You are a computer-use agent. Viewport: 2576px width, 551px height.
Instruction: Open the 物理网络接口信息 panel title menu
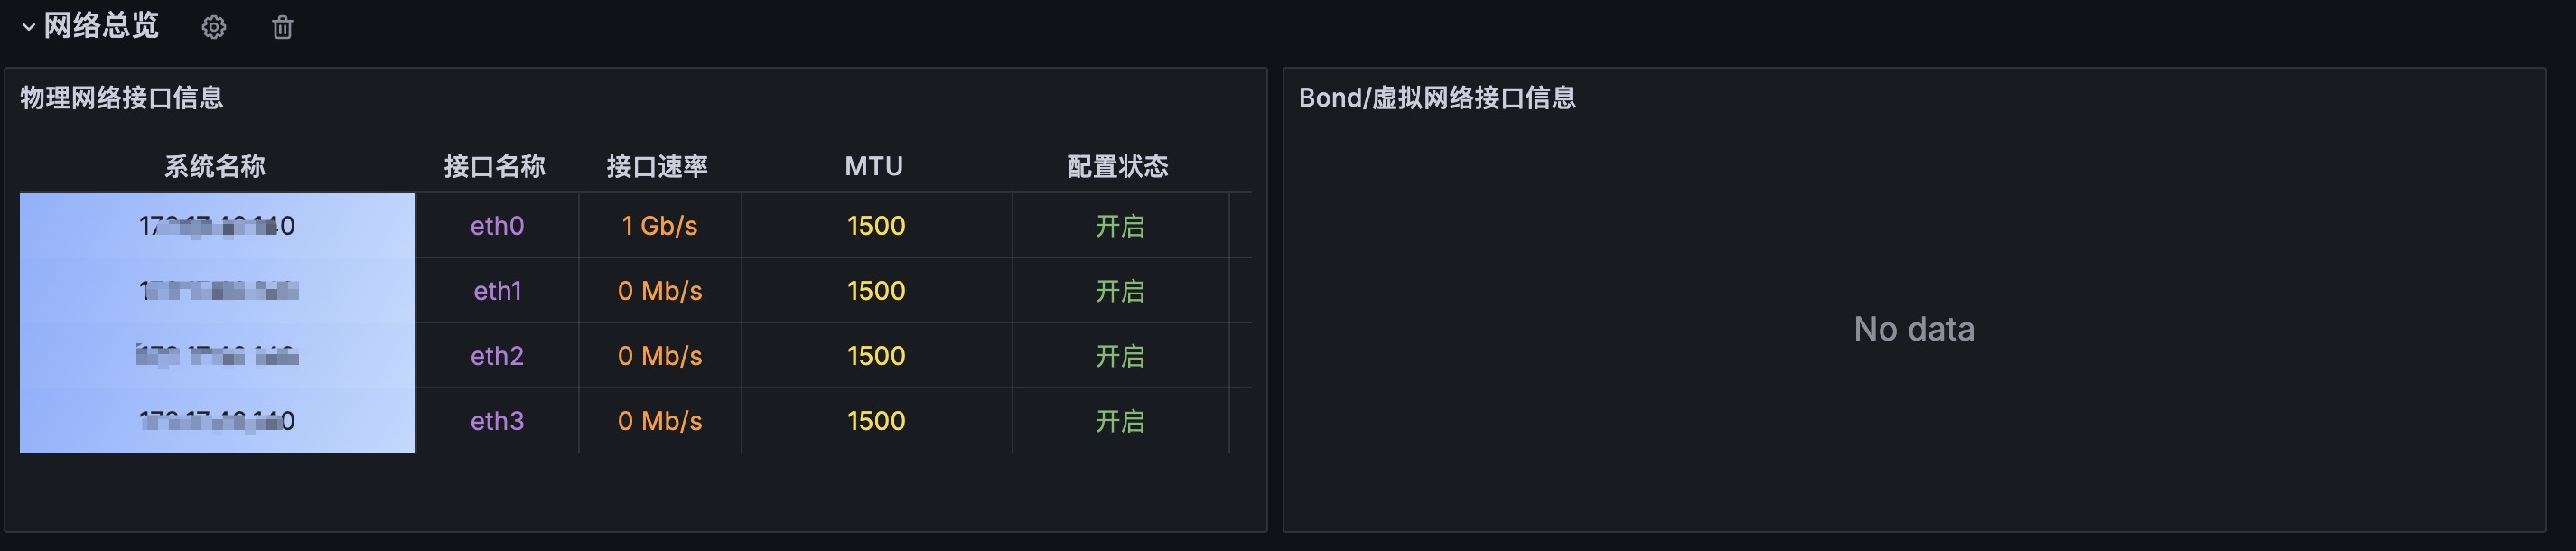(122, 98)
